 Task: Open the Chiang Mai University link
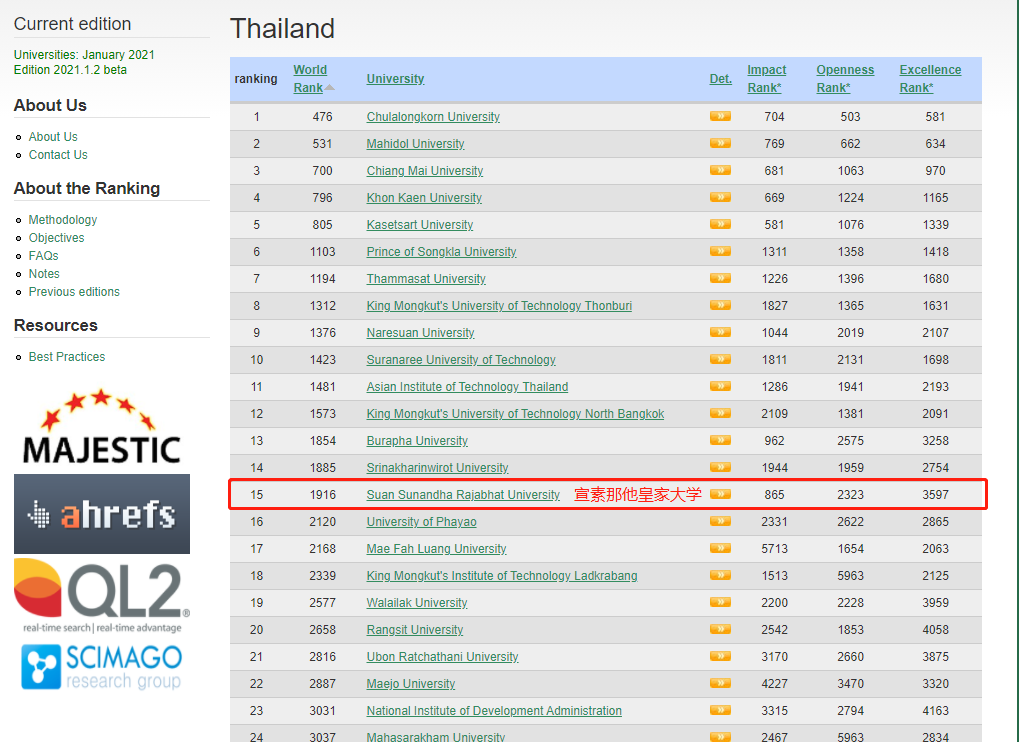[x=424, y=171]
